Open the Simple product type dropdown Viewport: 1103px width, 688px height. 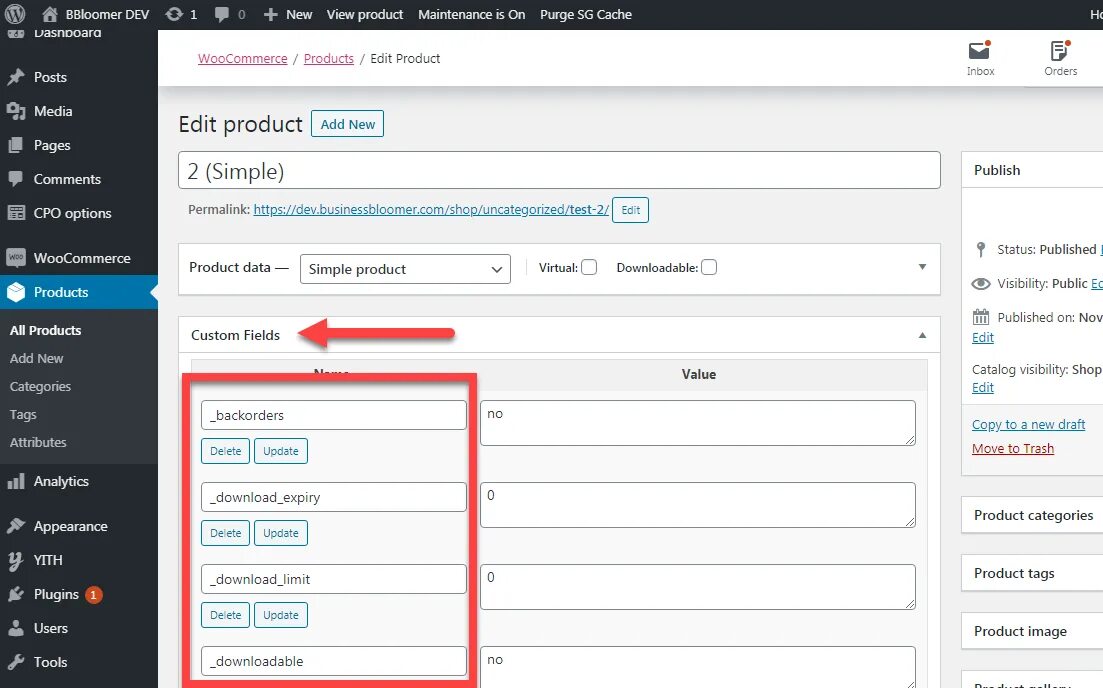405,269
